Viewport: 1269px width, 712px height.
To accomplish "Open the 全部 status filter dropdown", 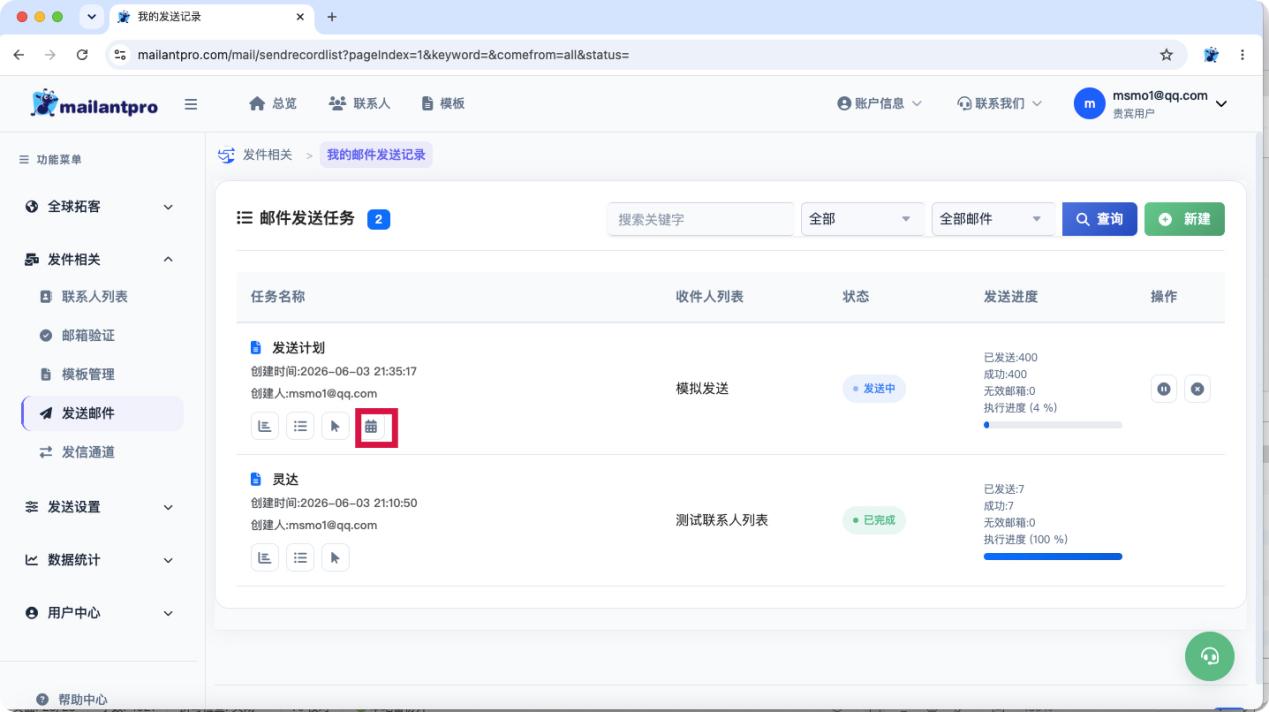I will click(x=863, y=219).
